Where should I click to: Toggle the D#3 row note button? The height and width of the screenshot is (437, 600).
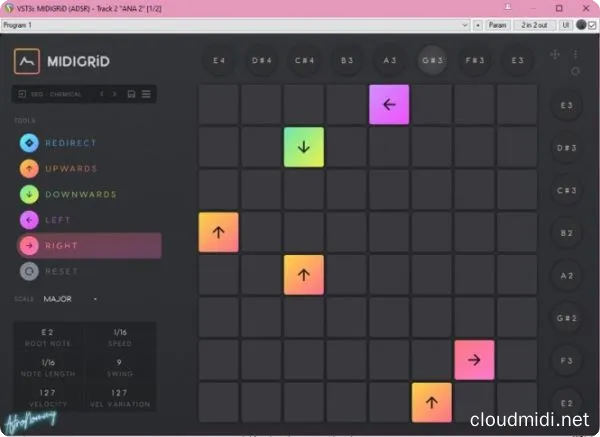pos(568,148)
